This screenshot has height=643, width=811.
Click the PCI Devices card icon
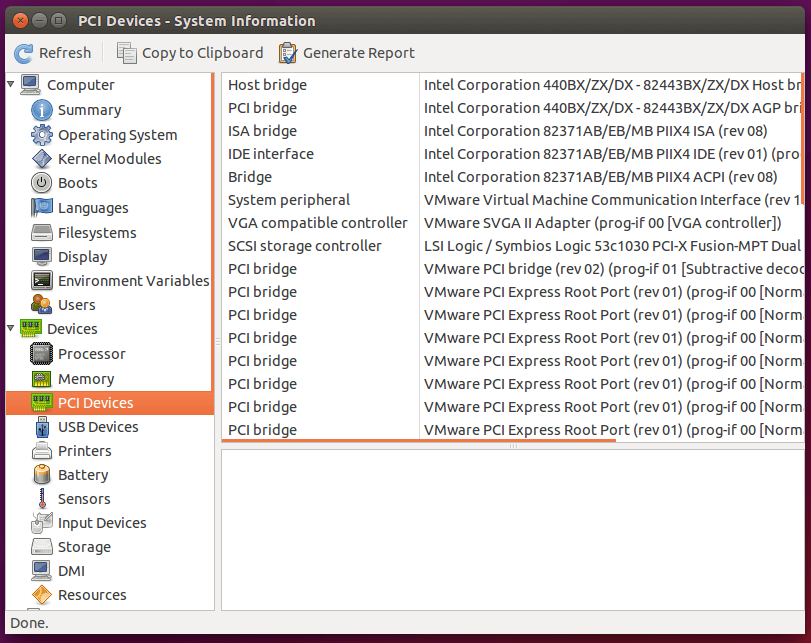click(42, 402)
